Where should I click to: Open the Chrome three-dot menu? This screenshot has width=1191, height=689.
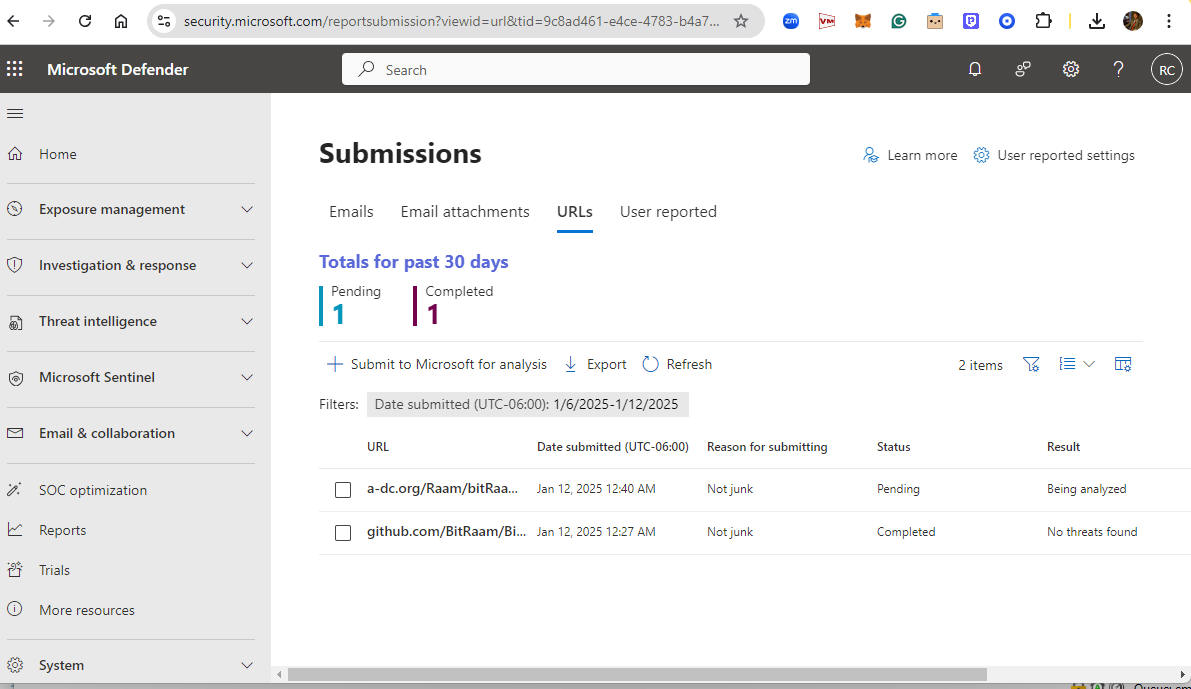pos(1169,21)
